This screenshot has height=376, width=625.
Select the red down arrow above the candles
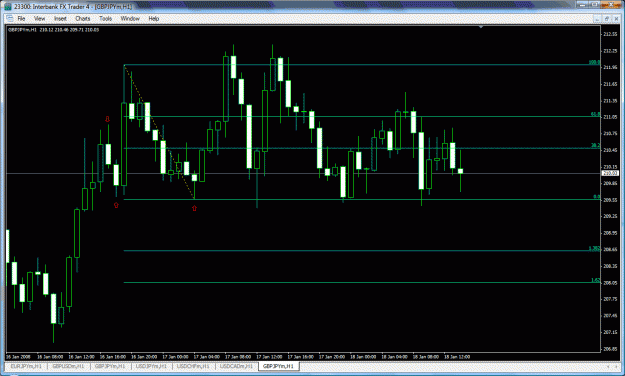click(x=107, y=119)
